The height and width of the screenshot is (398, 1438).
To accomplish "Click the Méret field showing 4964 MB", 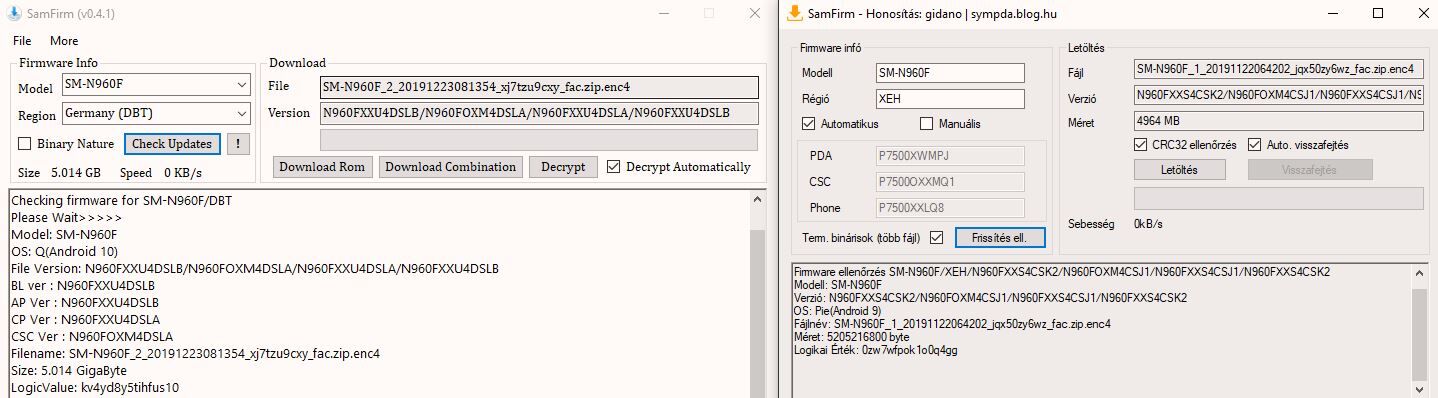I will pos(1278,121).
